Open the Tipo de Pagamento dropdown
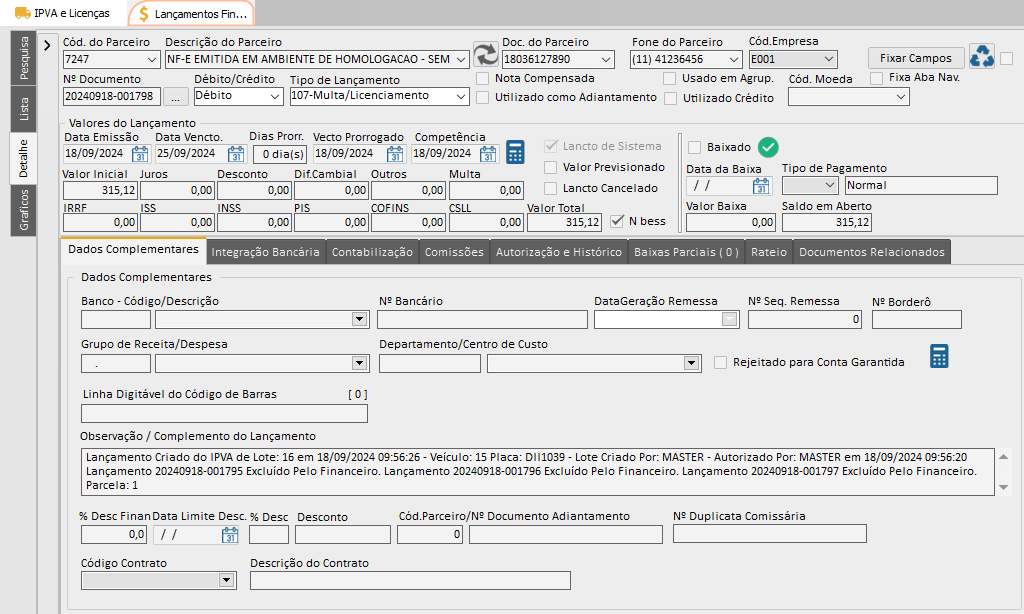The image size is (1024, 614). (829, 186)
